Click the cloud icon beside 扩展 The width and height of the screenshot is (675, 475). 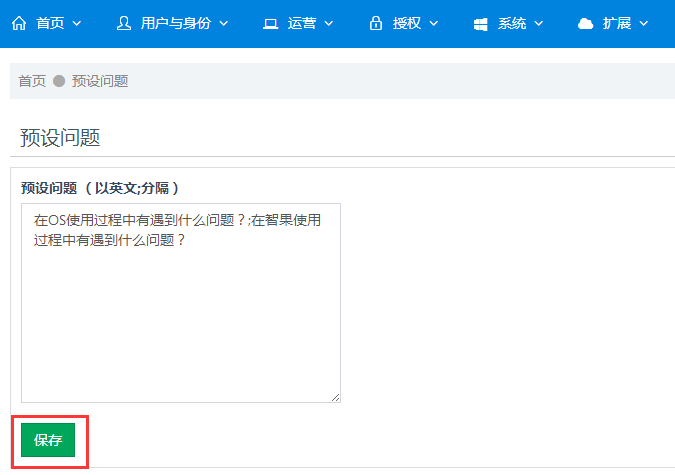(x=585, y=23)
